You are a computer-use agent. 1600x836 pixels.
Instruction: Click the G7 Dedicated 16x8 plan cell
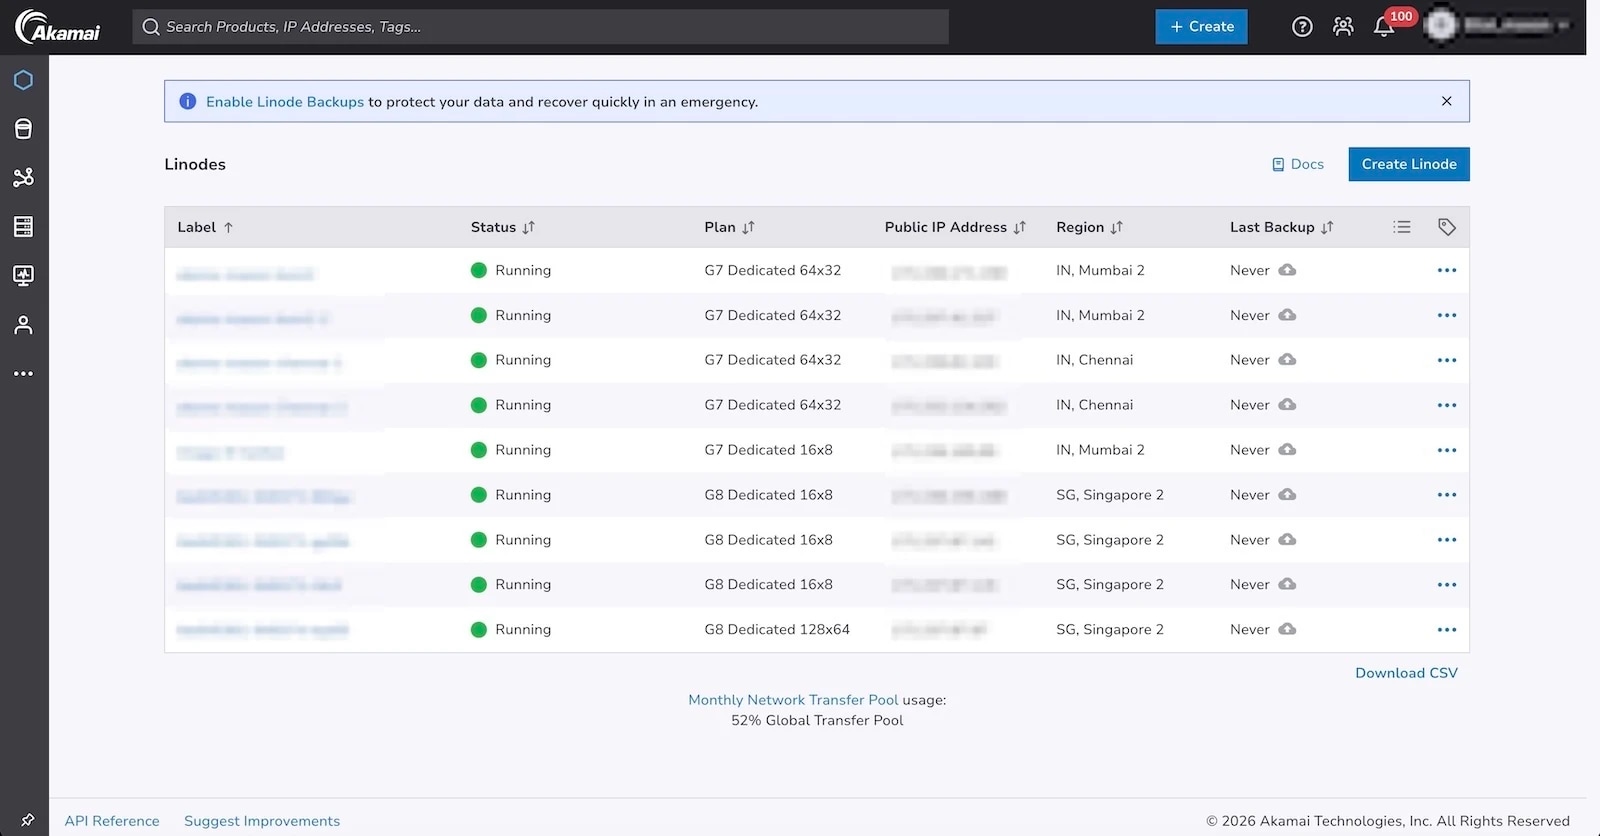[768, 450]
